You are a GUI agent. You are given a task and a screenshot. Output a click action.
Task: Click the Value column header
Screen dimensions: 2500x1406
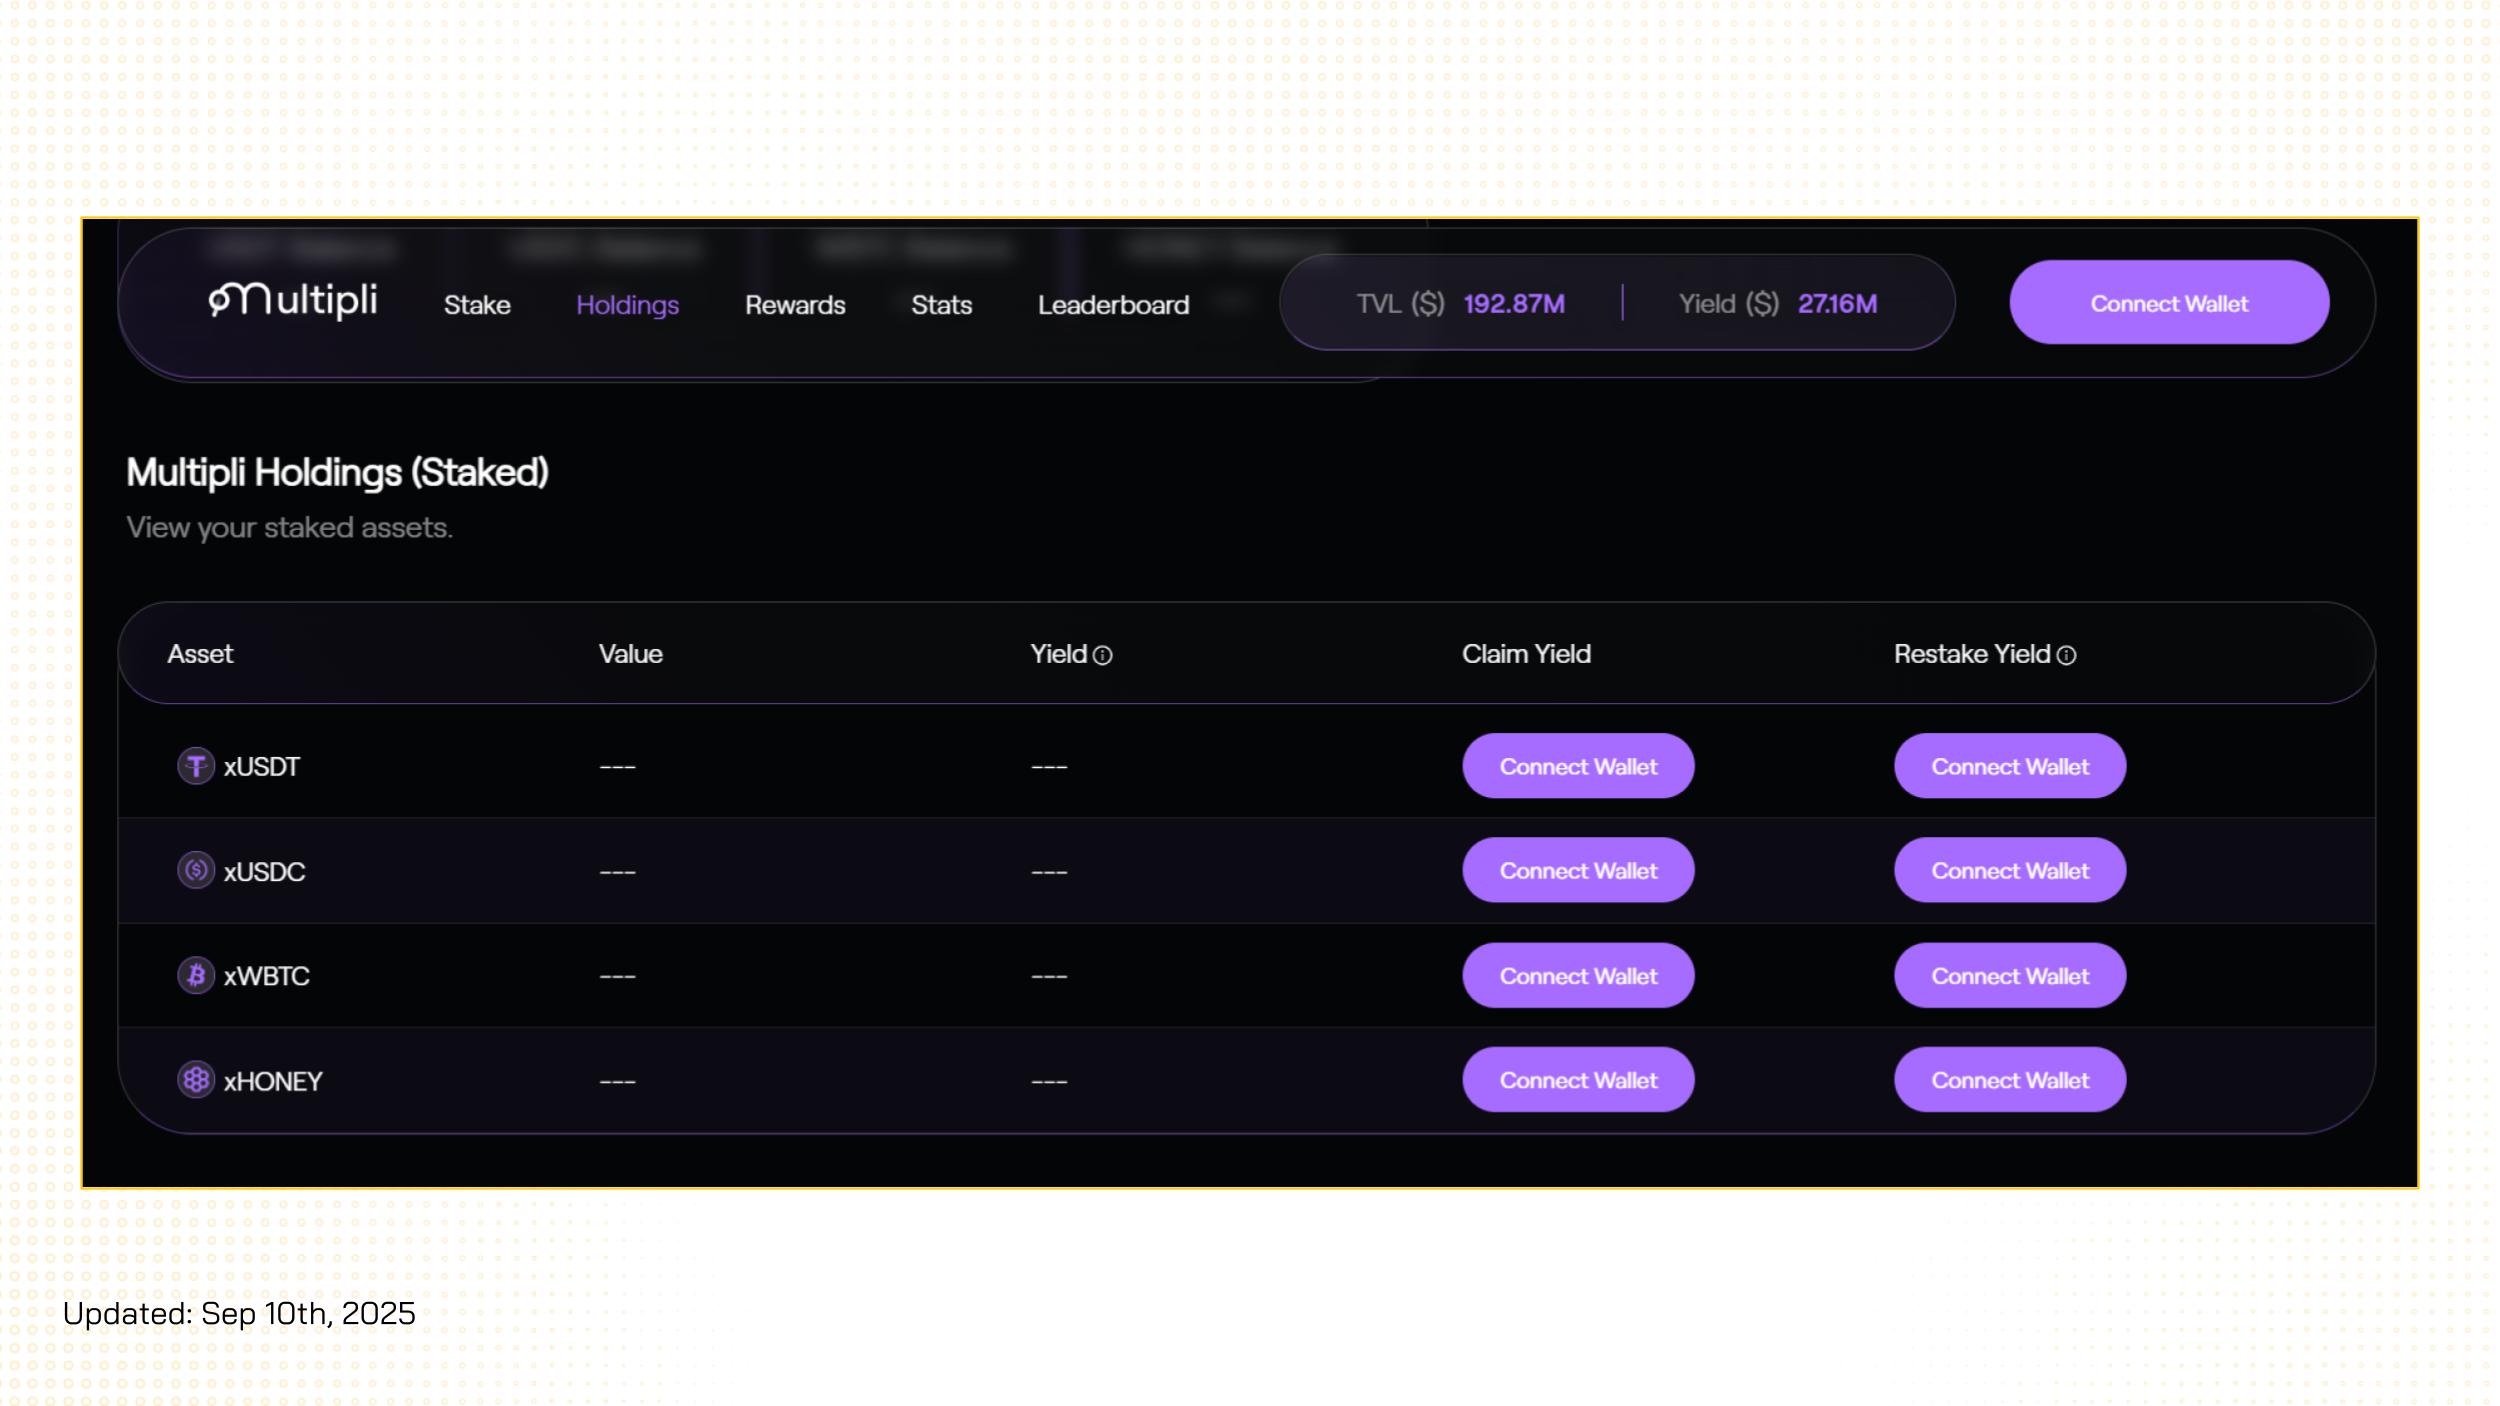coord(630,654)
